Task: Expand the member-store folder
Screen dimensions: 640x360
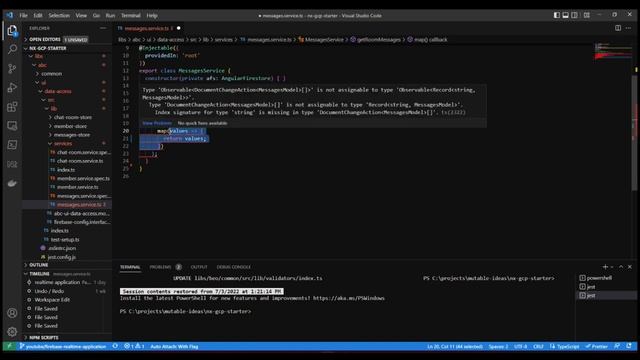Action: [70, 126]
